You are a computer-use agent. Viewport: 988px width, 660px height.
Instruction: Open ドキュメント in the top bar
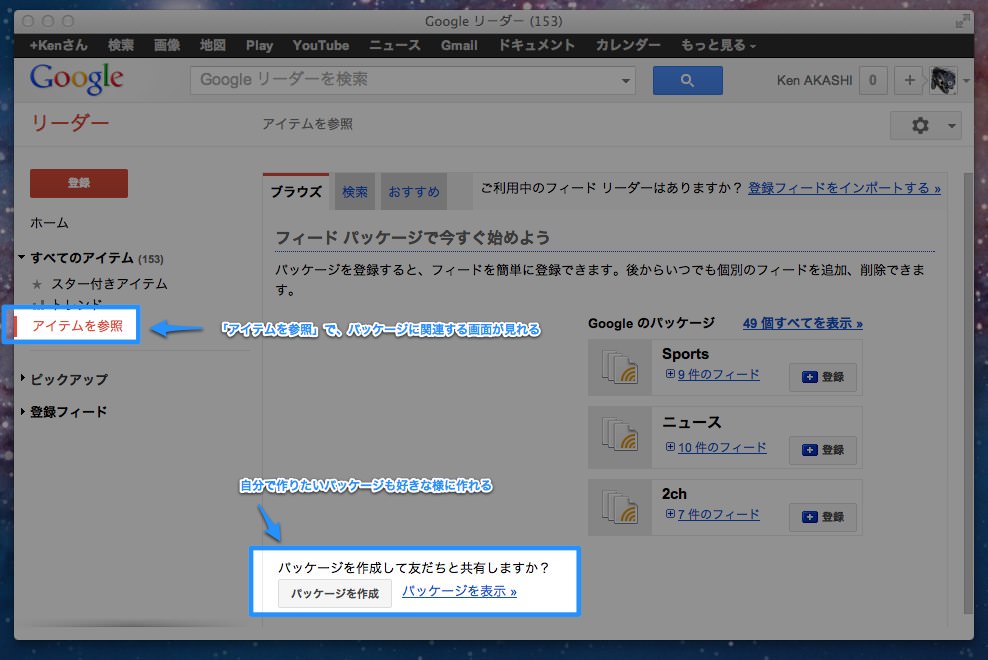tap(536, 45)
